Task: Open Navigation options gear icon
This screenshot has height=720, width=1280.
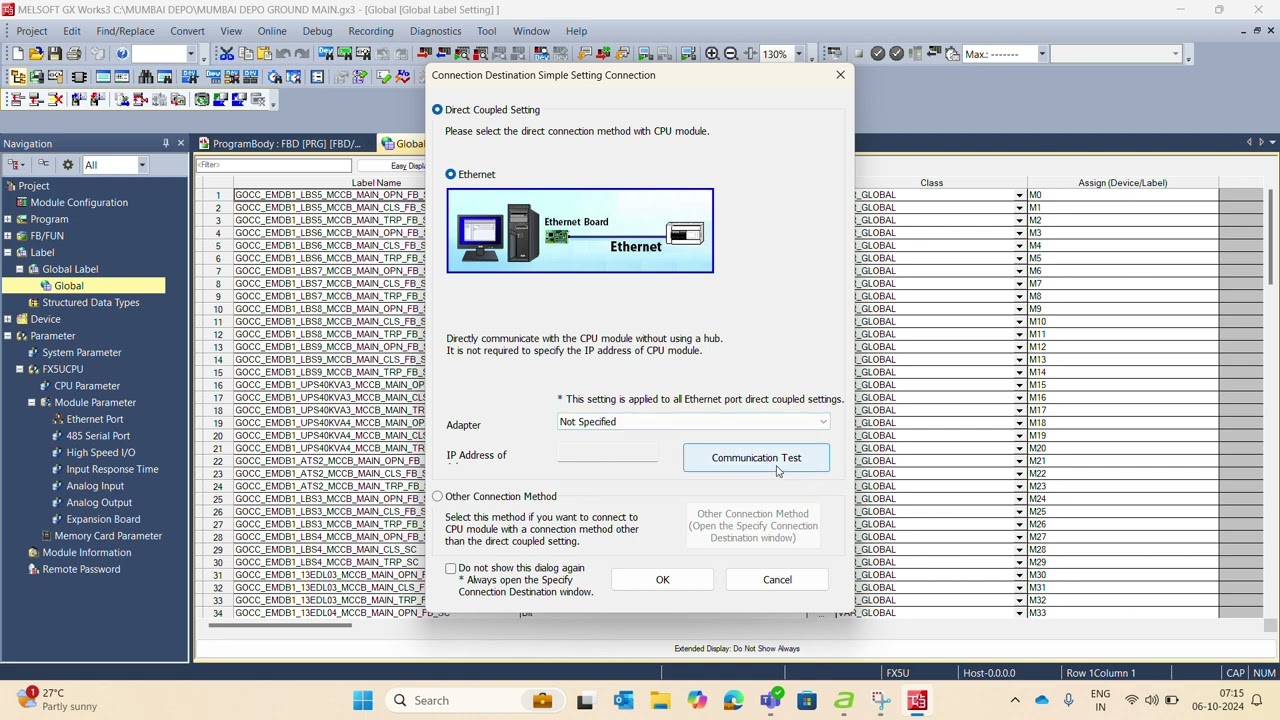Action: (x=67, y=165)
